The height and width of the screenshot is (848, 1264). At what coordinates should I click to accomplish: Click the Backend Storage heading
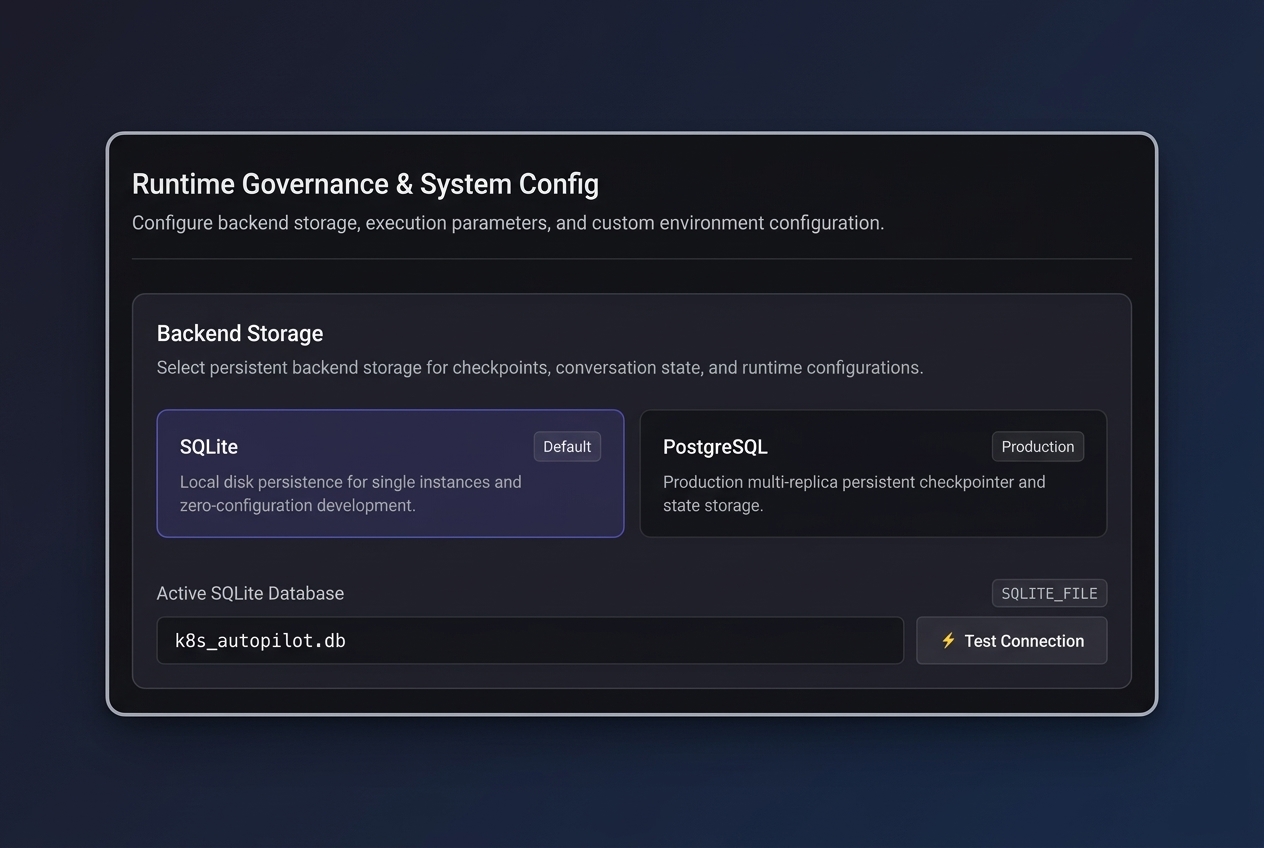coord(240,333)
